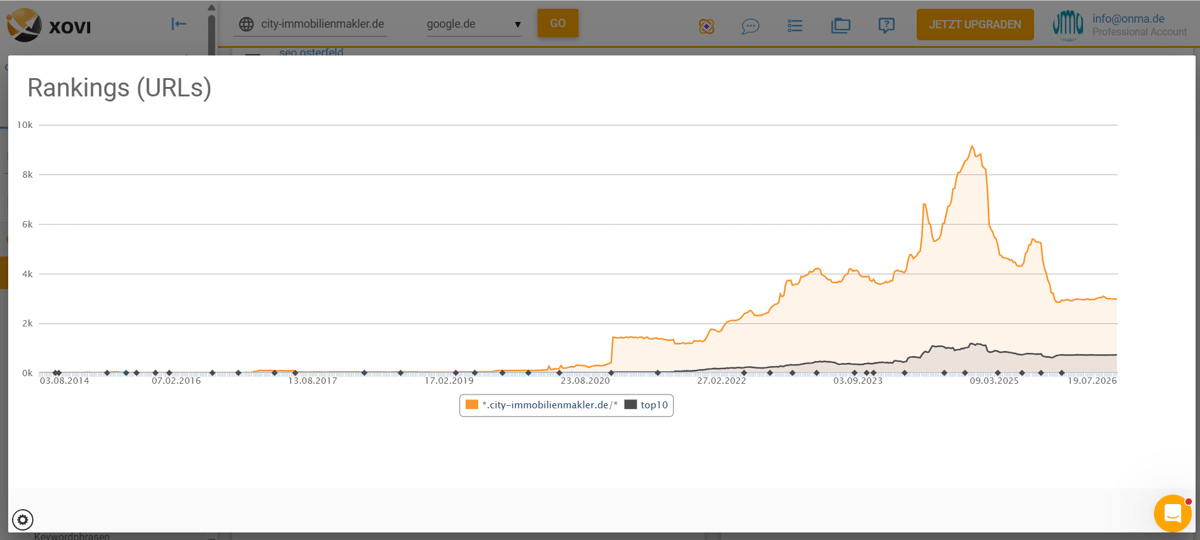
Task: Open the checklist icon in the header
Action: pos(795,26)
